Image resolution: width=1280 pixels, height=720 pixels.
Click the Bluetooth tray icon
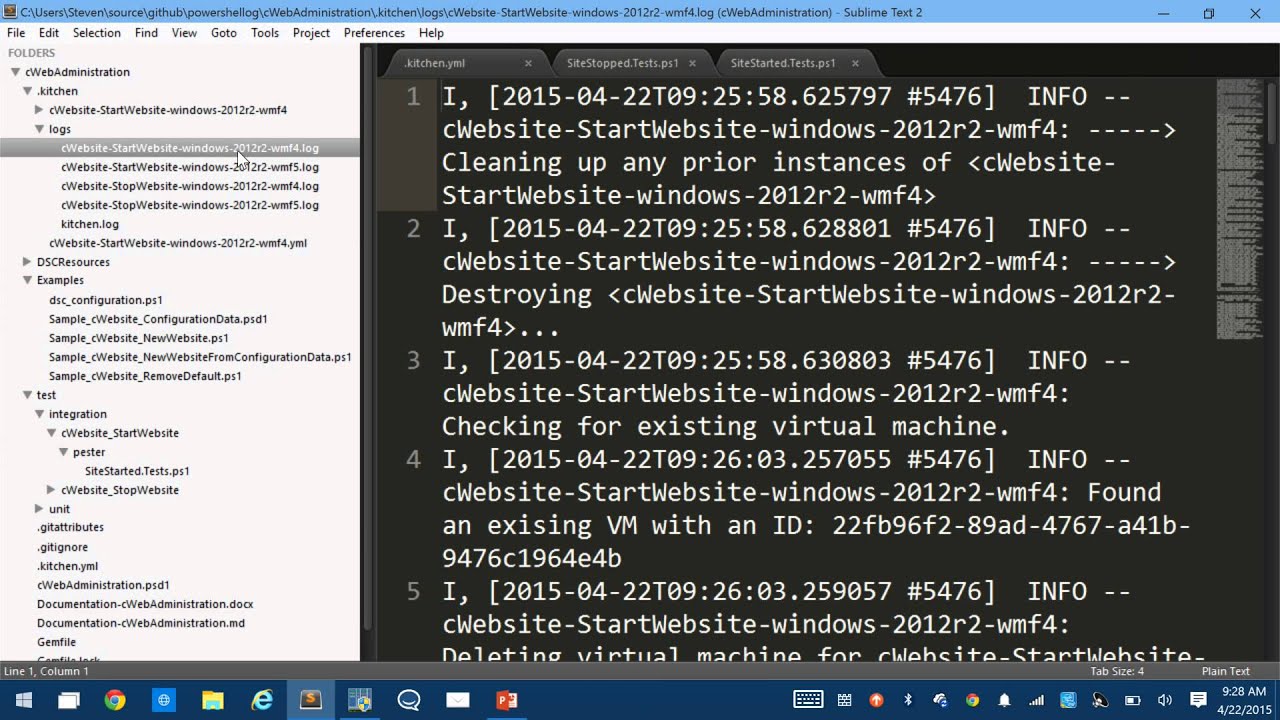[908, 700]
